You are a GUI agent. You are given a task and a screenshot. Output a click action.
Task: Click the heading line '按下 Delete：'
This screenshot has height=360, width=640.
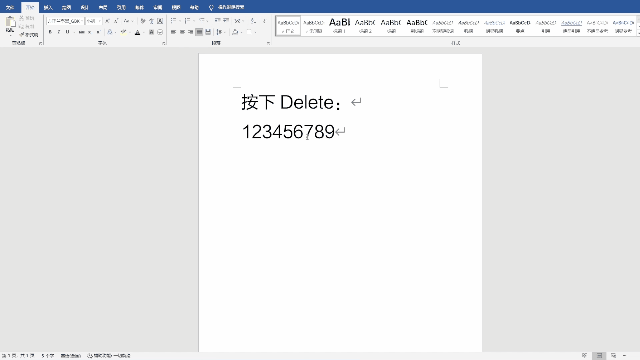click(x=292, y=102)
